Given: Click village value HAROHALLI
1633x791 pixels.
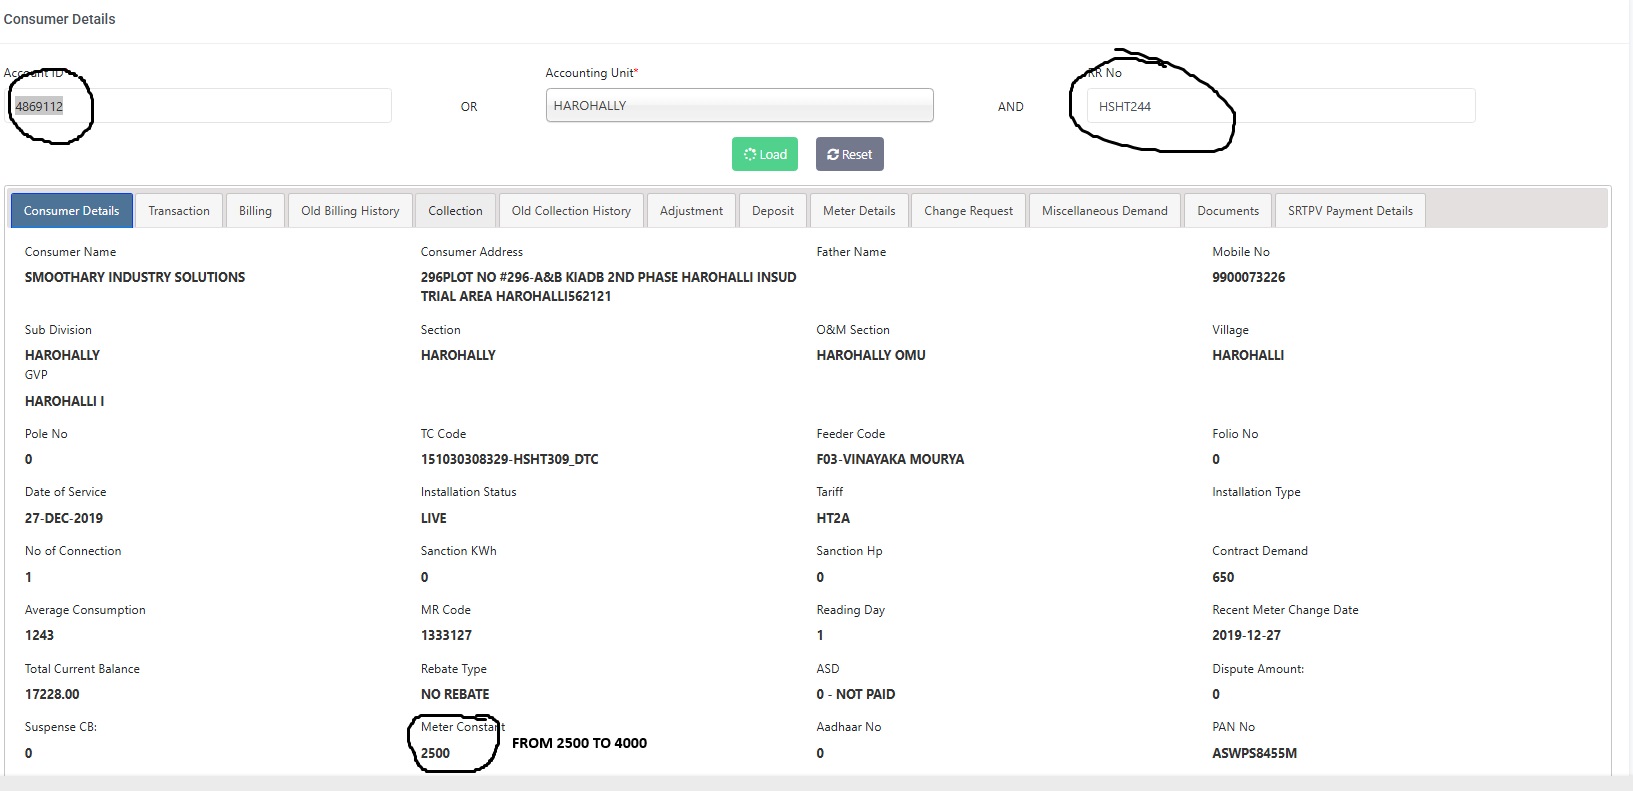Looking at the screenshot, I should (1248, 355).
